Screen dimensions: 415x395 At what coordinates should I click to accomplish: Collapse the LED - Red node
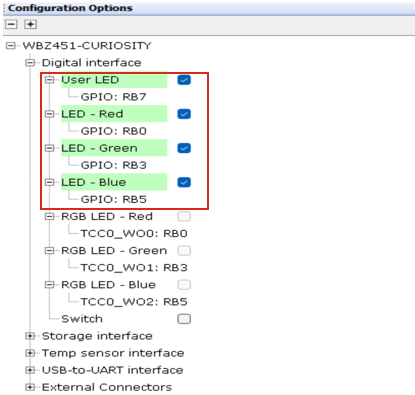pyautogui.click(x=49, y=114)
